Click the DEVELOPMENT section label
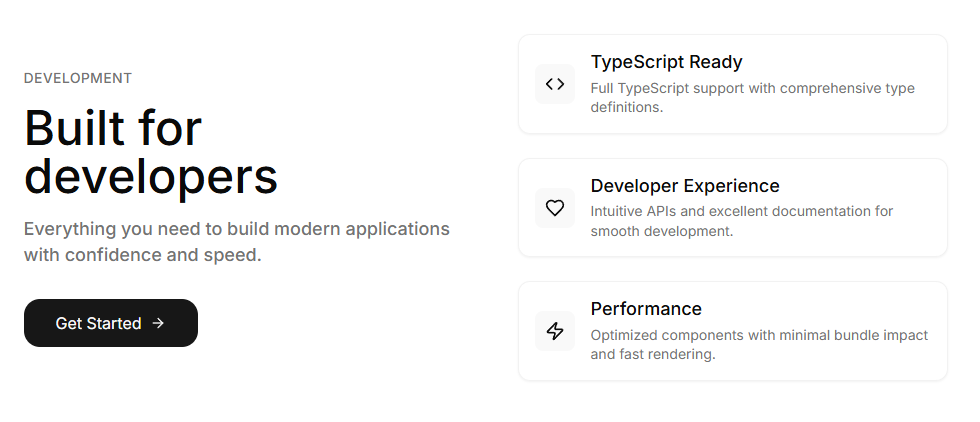This screenshot has width=980, height=422. tap(78, 78)
